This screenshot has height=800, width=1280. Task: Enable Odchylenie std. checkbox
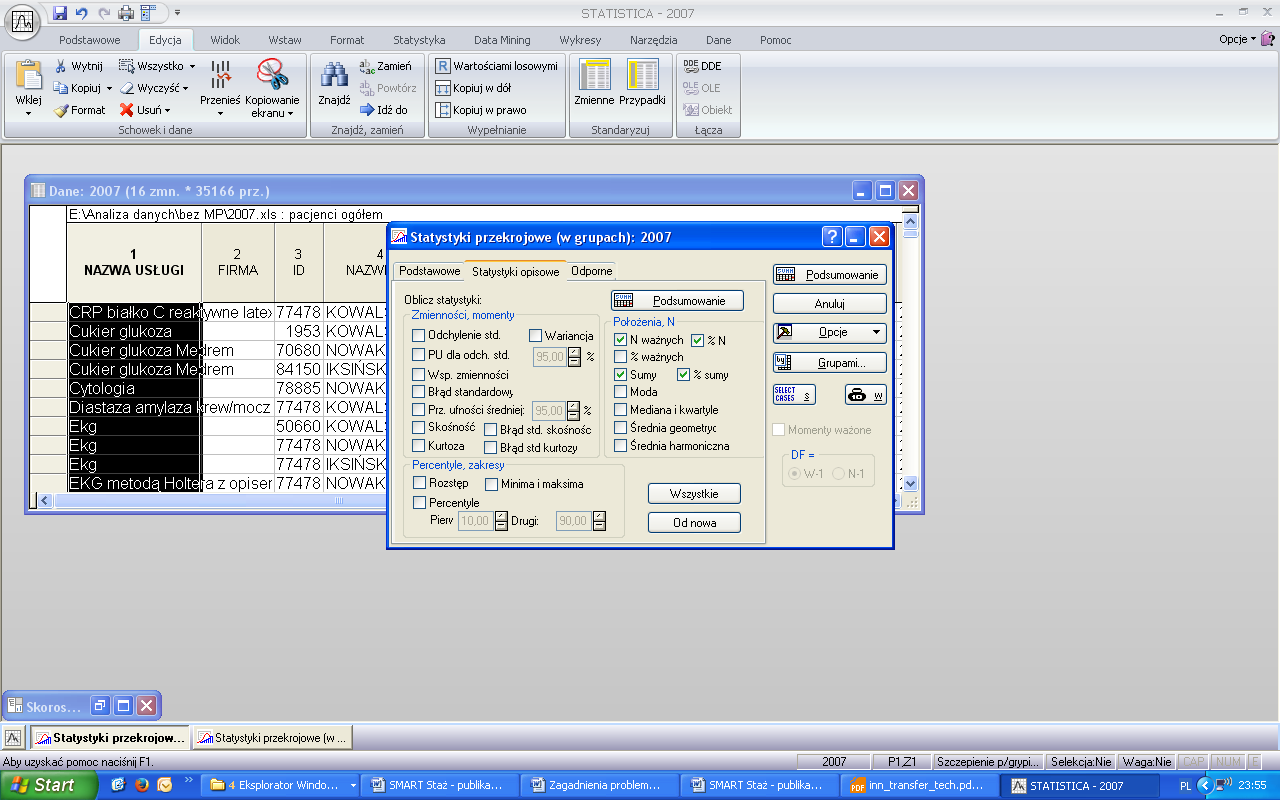419,336
